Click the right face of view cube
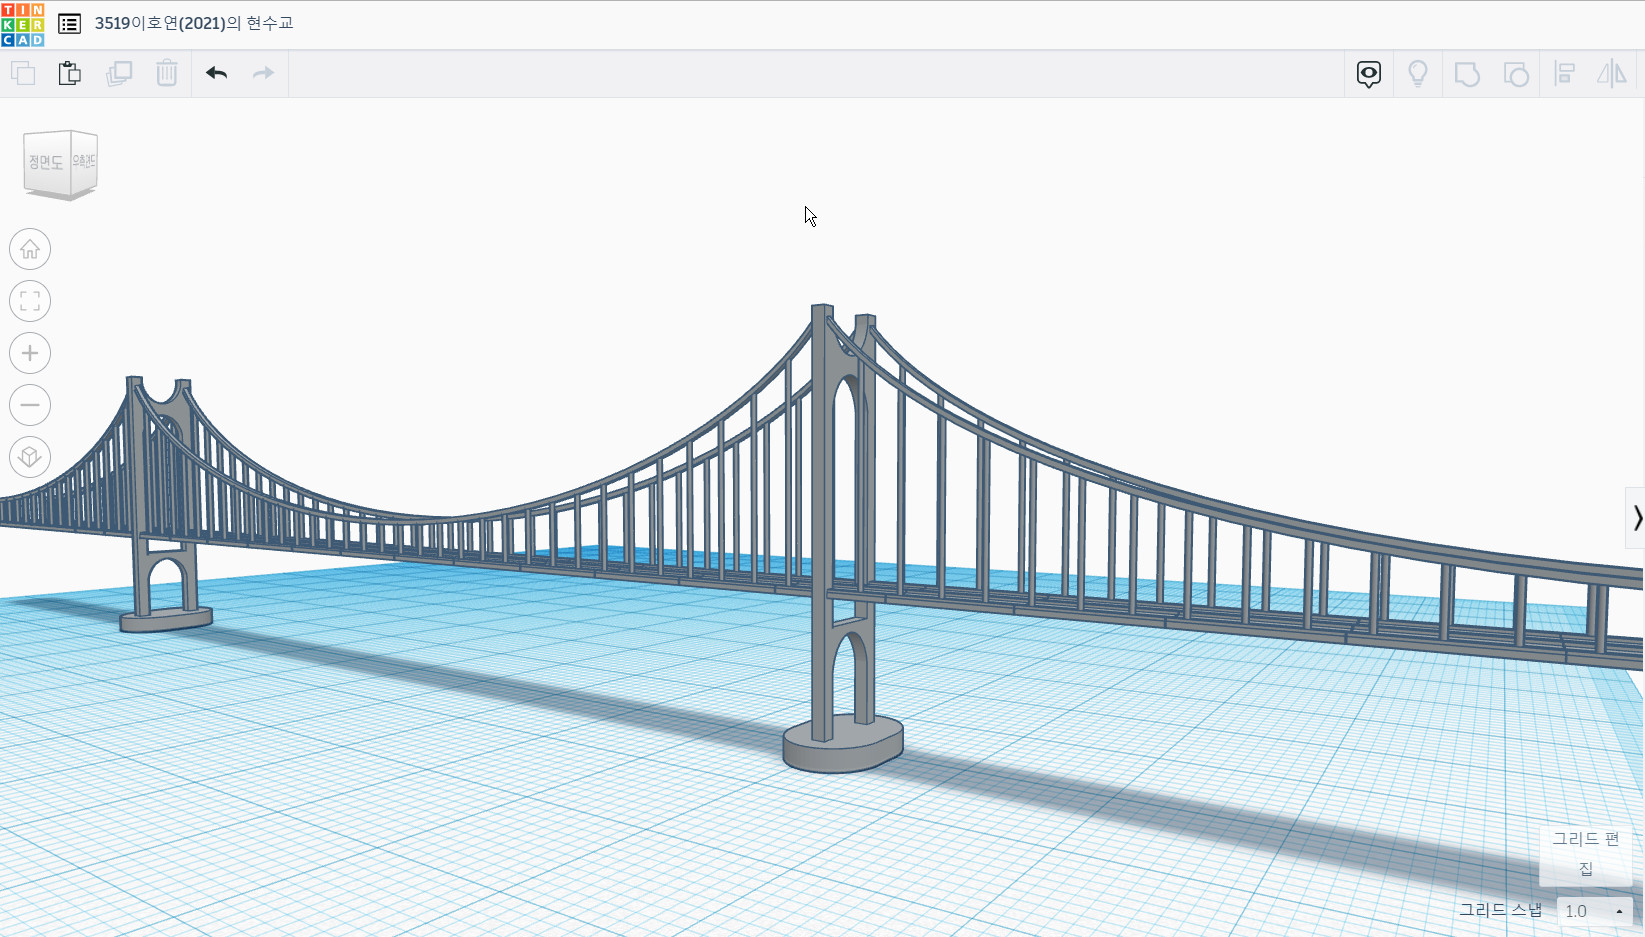Image resolution: width=1645 pixels, height=937 pixels. pos(84,161)
